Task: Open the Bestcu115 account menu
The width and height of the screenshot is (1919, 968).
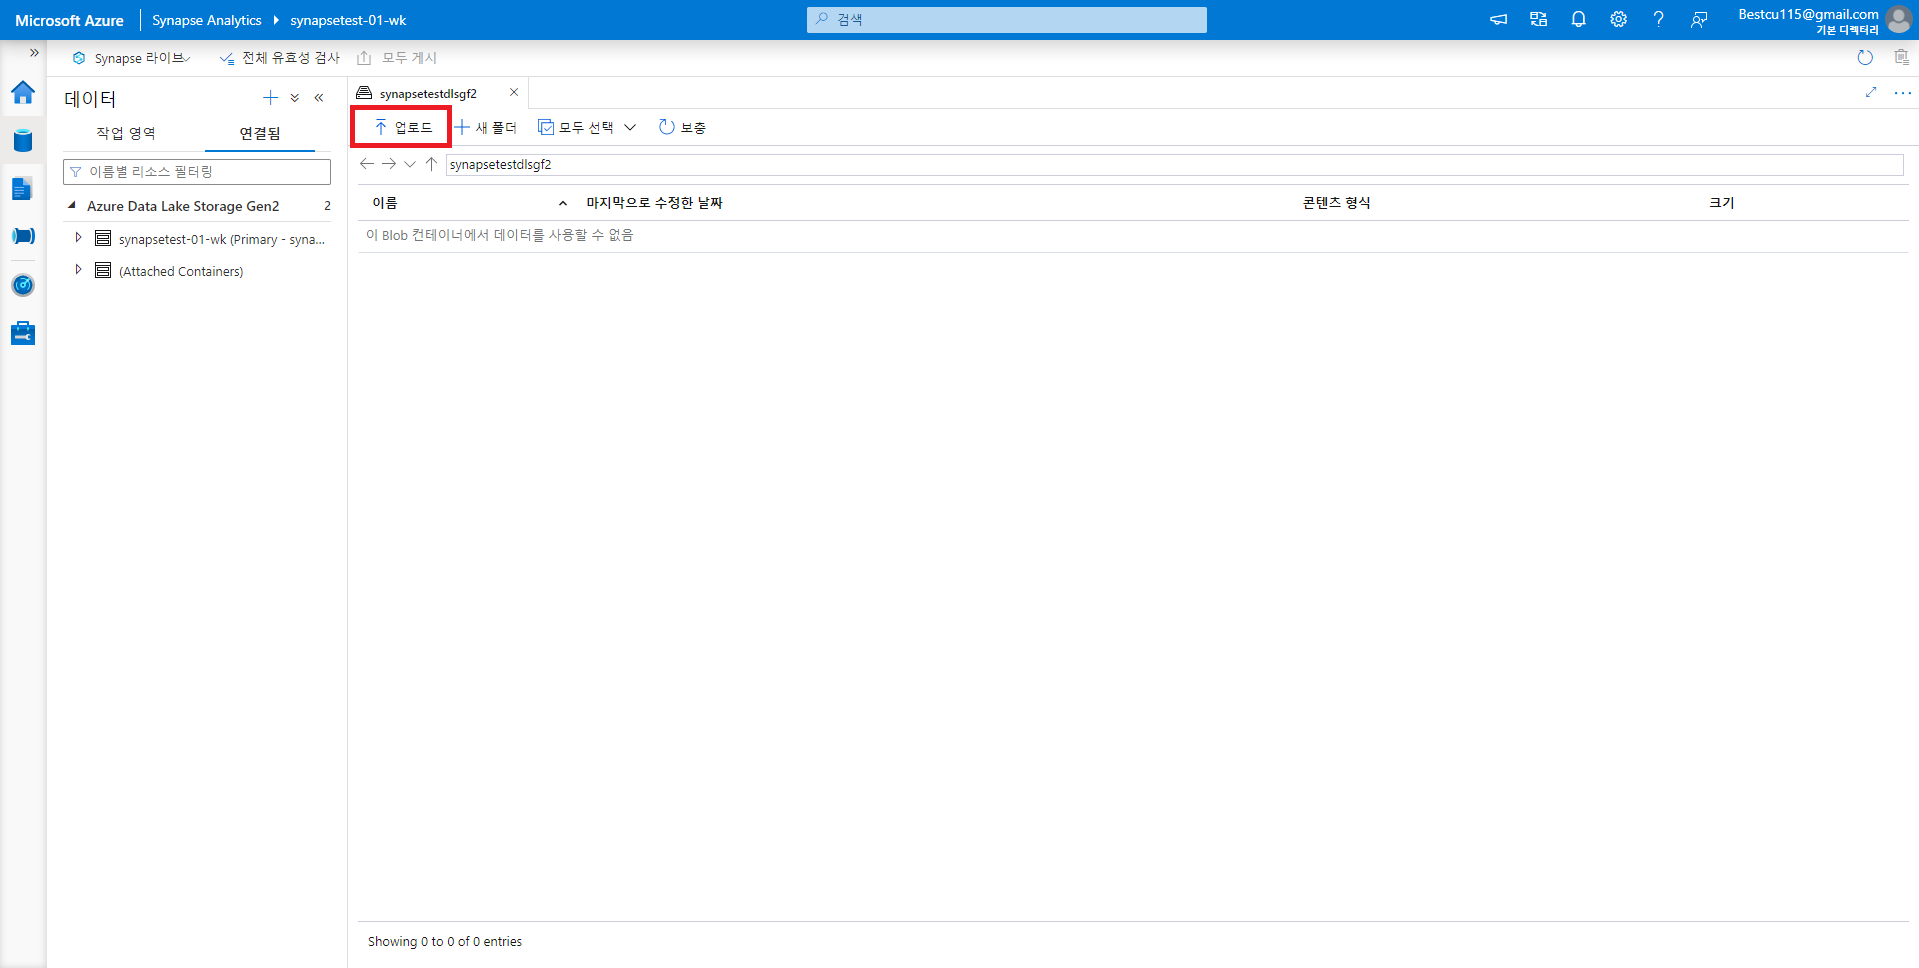Action: click(1808, 21)
